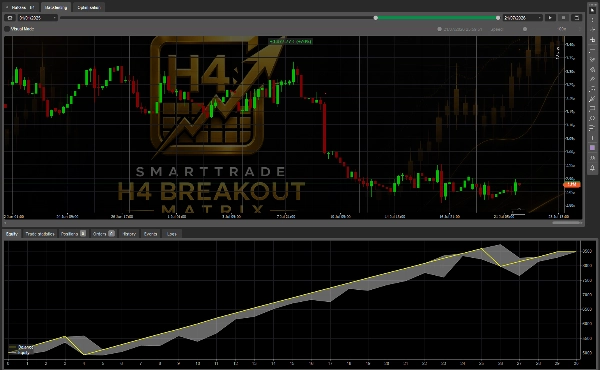
Task: Click the start handle of the date range slider
Action: point(376,18)
